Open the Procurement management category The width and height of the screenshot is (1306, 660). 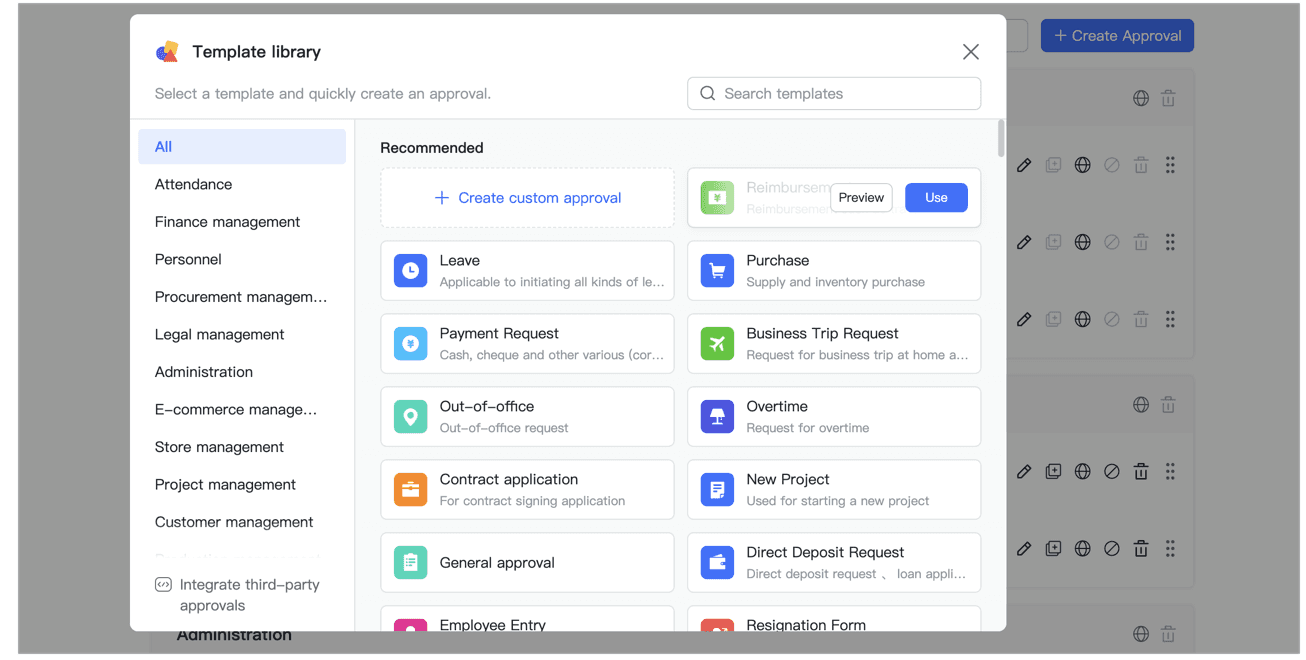pos(242,297)
